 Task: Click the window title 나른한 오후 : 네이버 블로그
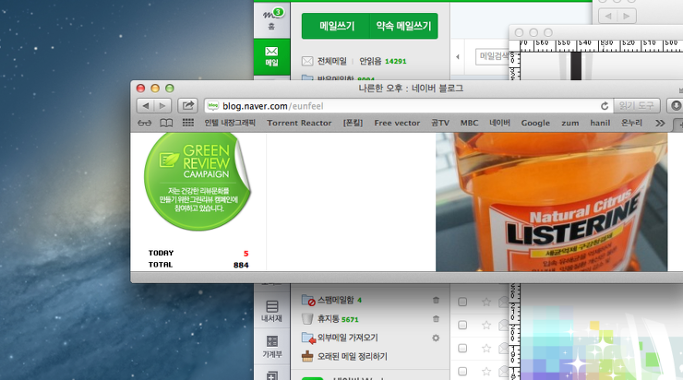pos(410,88)
